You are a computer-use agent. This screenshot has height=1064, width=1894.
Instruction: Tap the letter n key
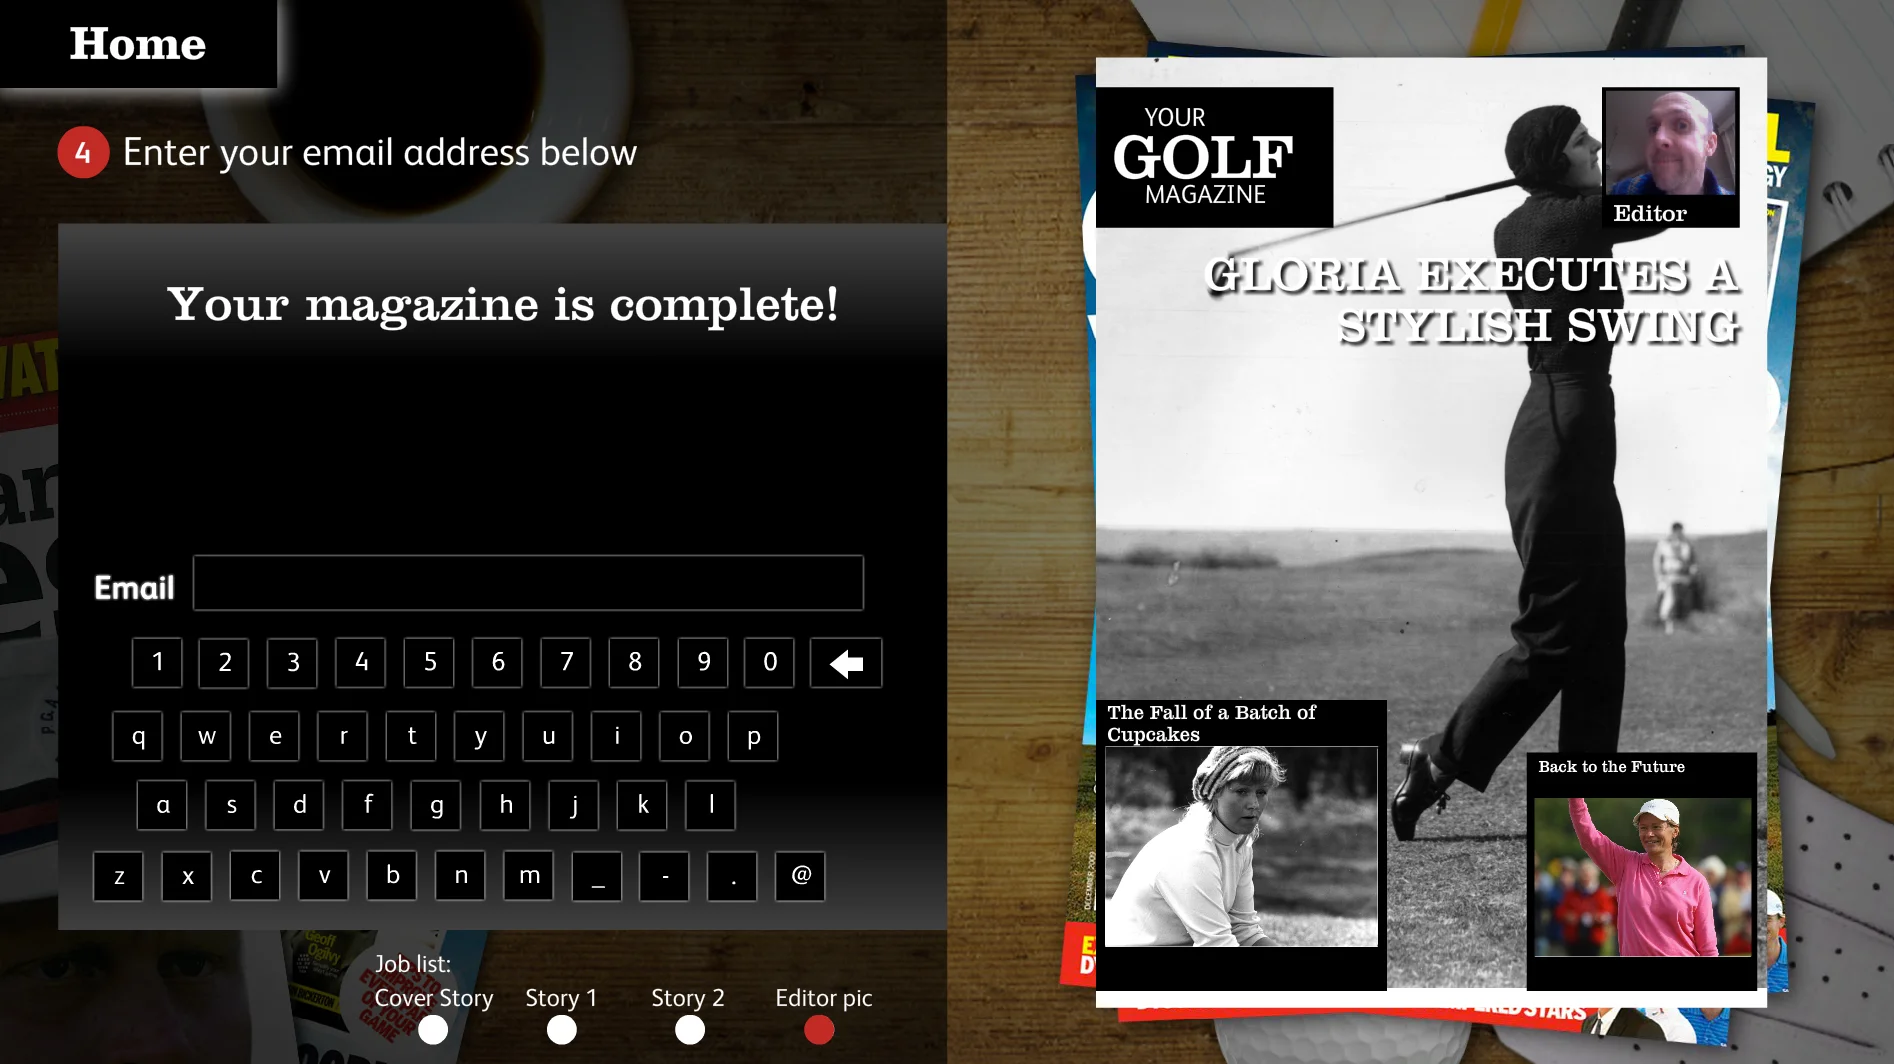[460, 876]
